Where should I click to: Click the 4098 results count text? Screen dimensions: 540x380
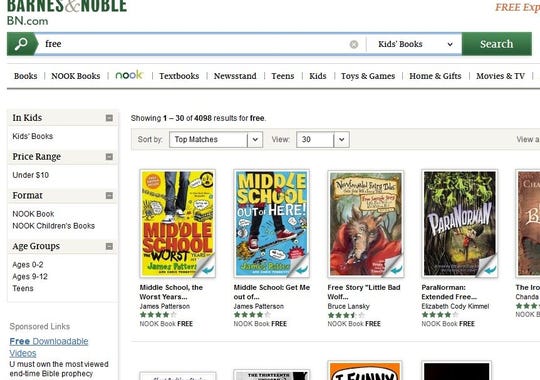pyautogui.click(x=203, y=118)
